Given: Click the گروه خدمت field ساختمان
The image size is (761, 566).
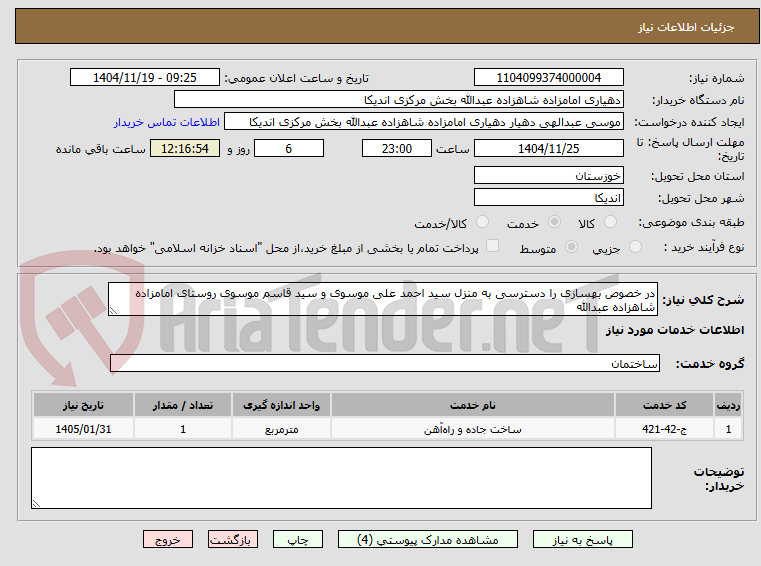Looking at the screenshot, I should (x=385, y=363).
